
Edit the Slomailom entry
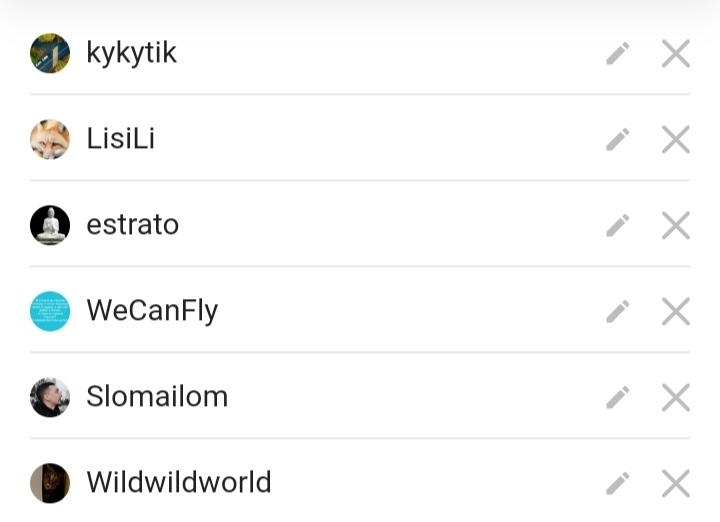point(618,398)
